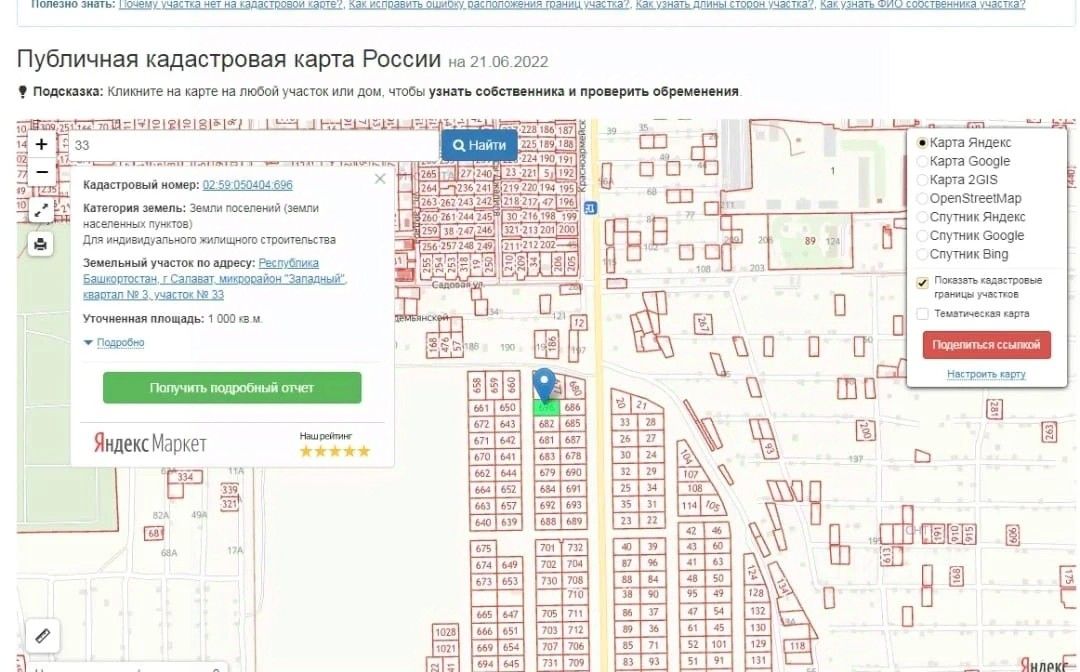Click parcel 681 on the map

pyautogui.click(x=547, y=440)
